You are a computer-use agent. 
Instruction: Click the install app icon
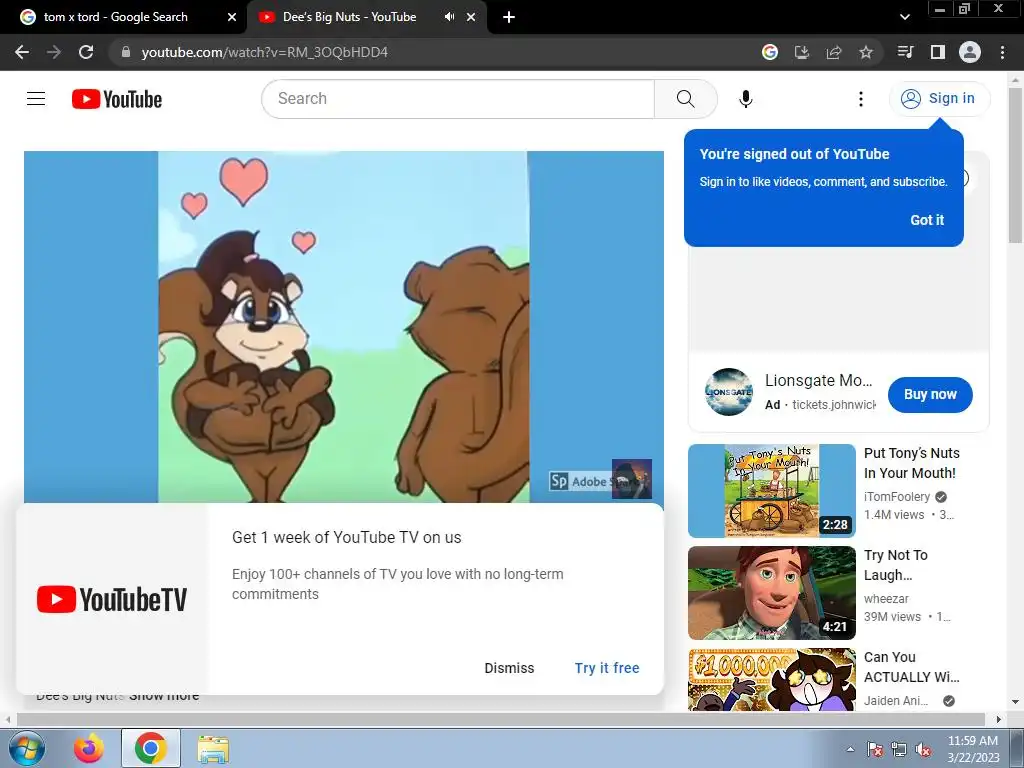pyautogui.click(x=802, y=52)
